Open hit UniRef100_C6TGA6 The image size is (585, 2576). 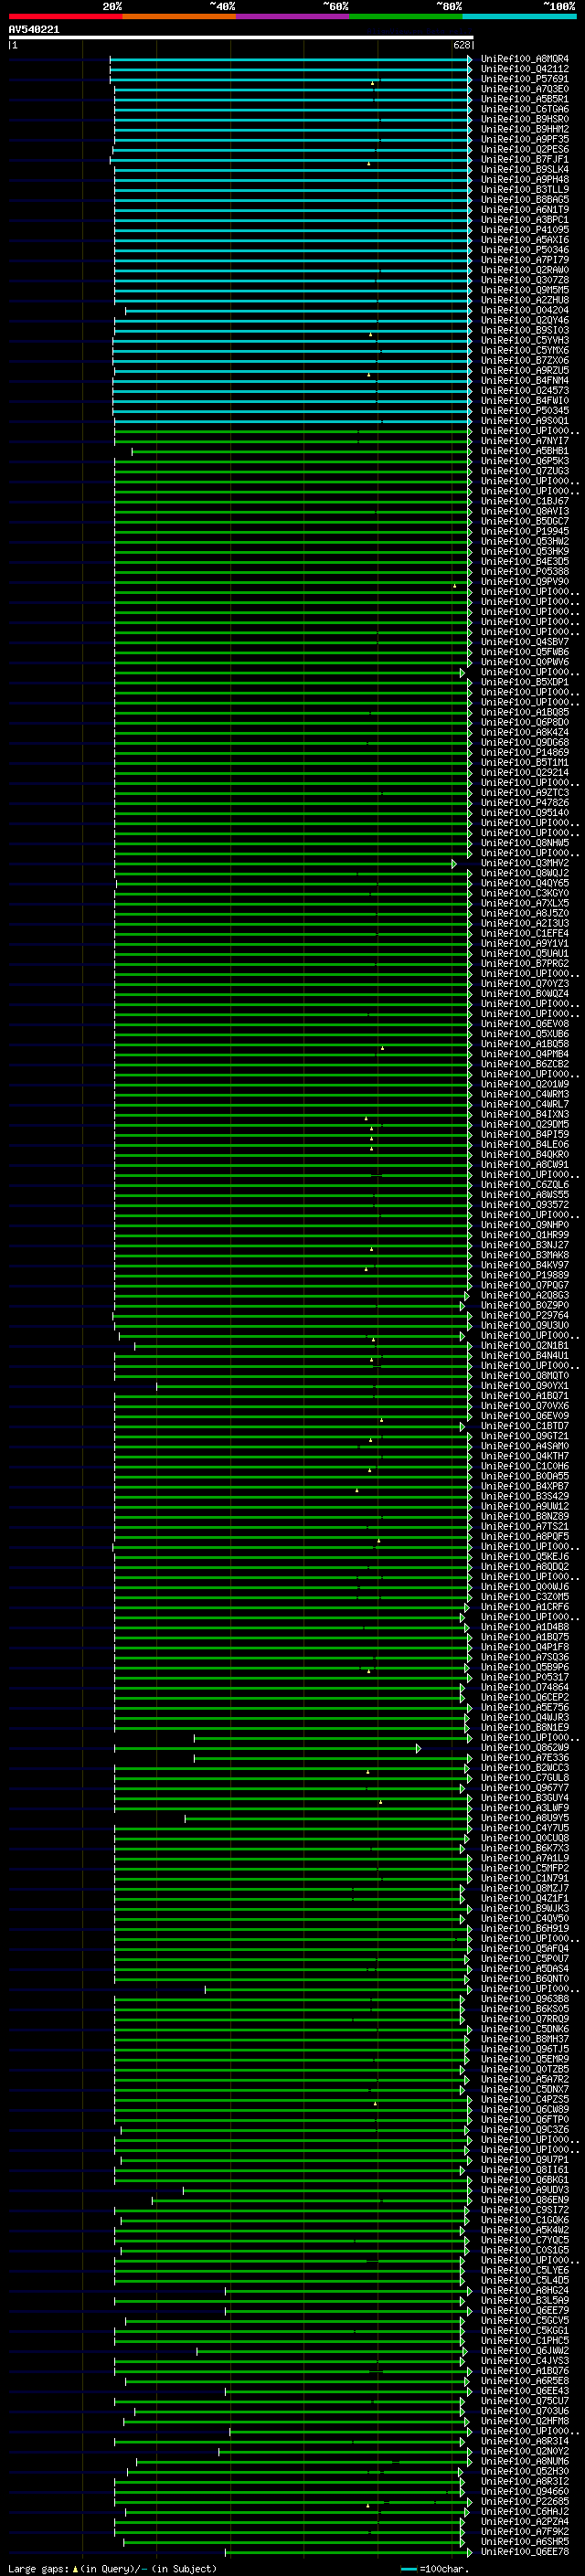coord(524,109)
